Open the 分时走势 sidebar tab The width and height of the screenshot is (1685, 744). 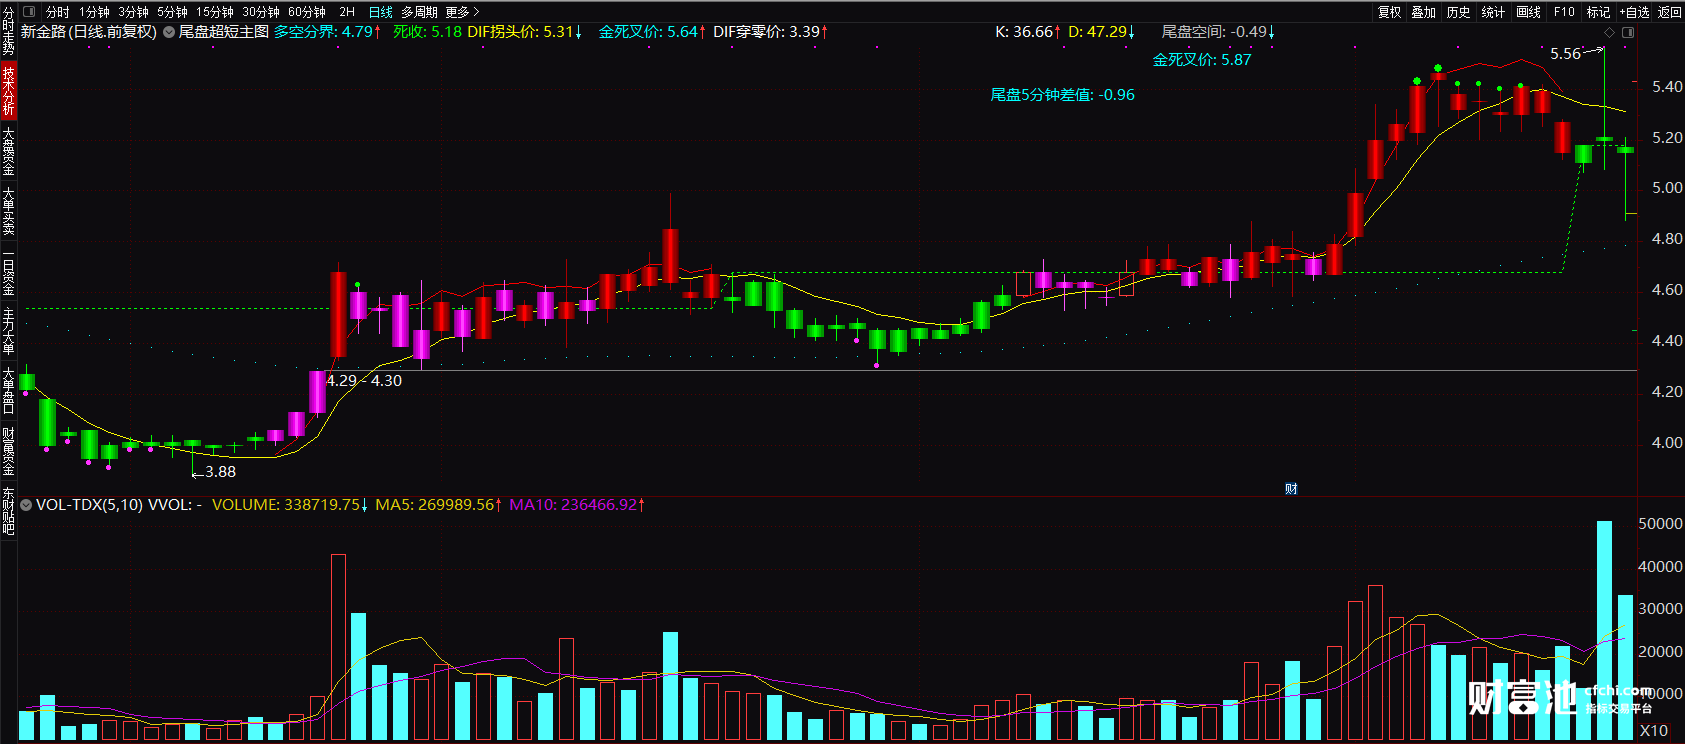click(x=8, y=31)
